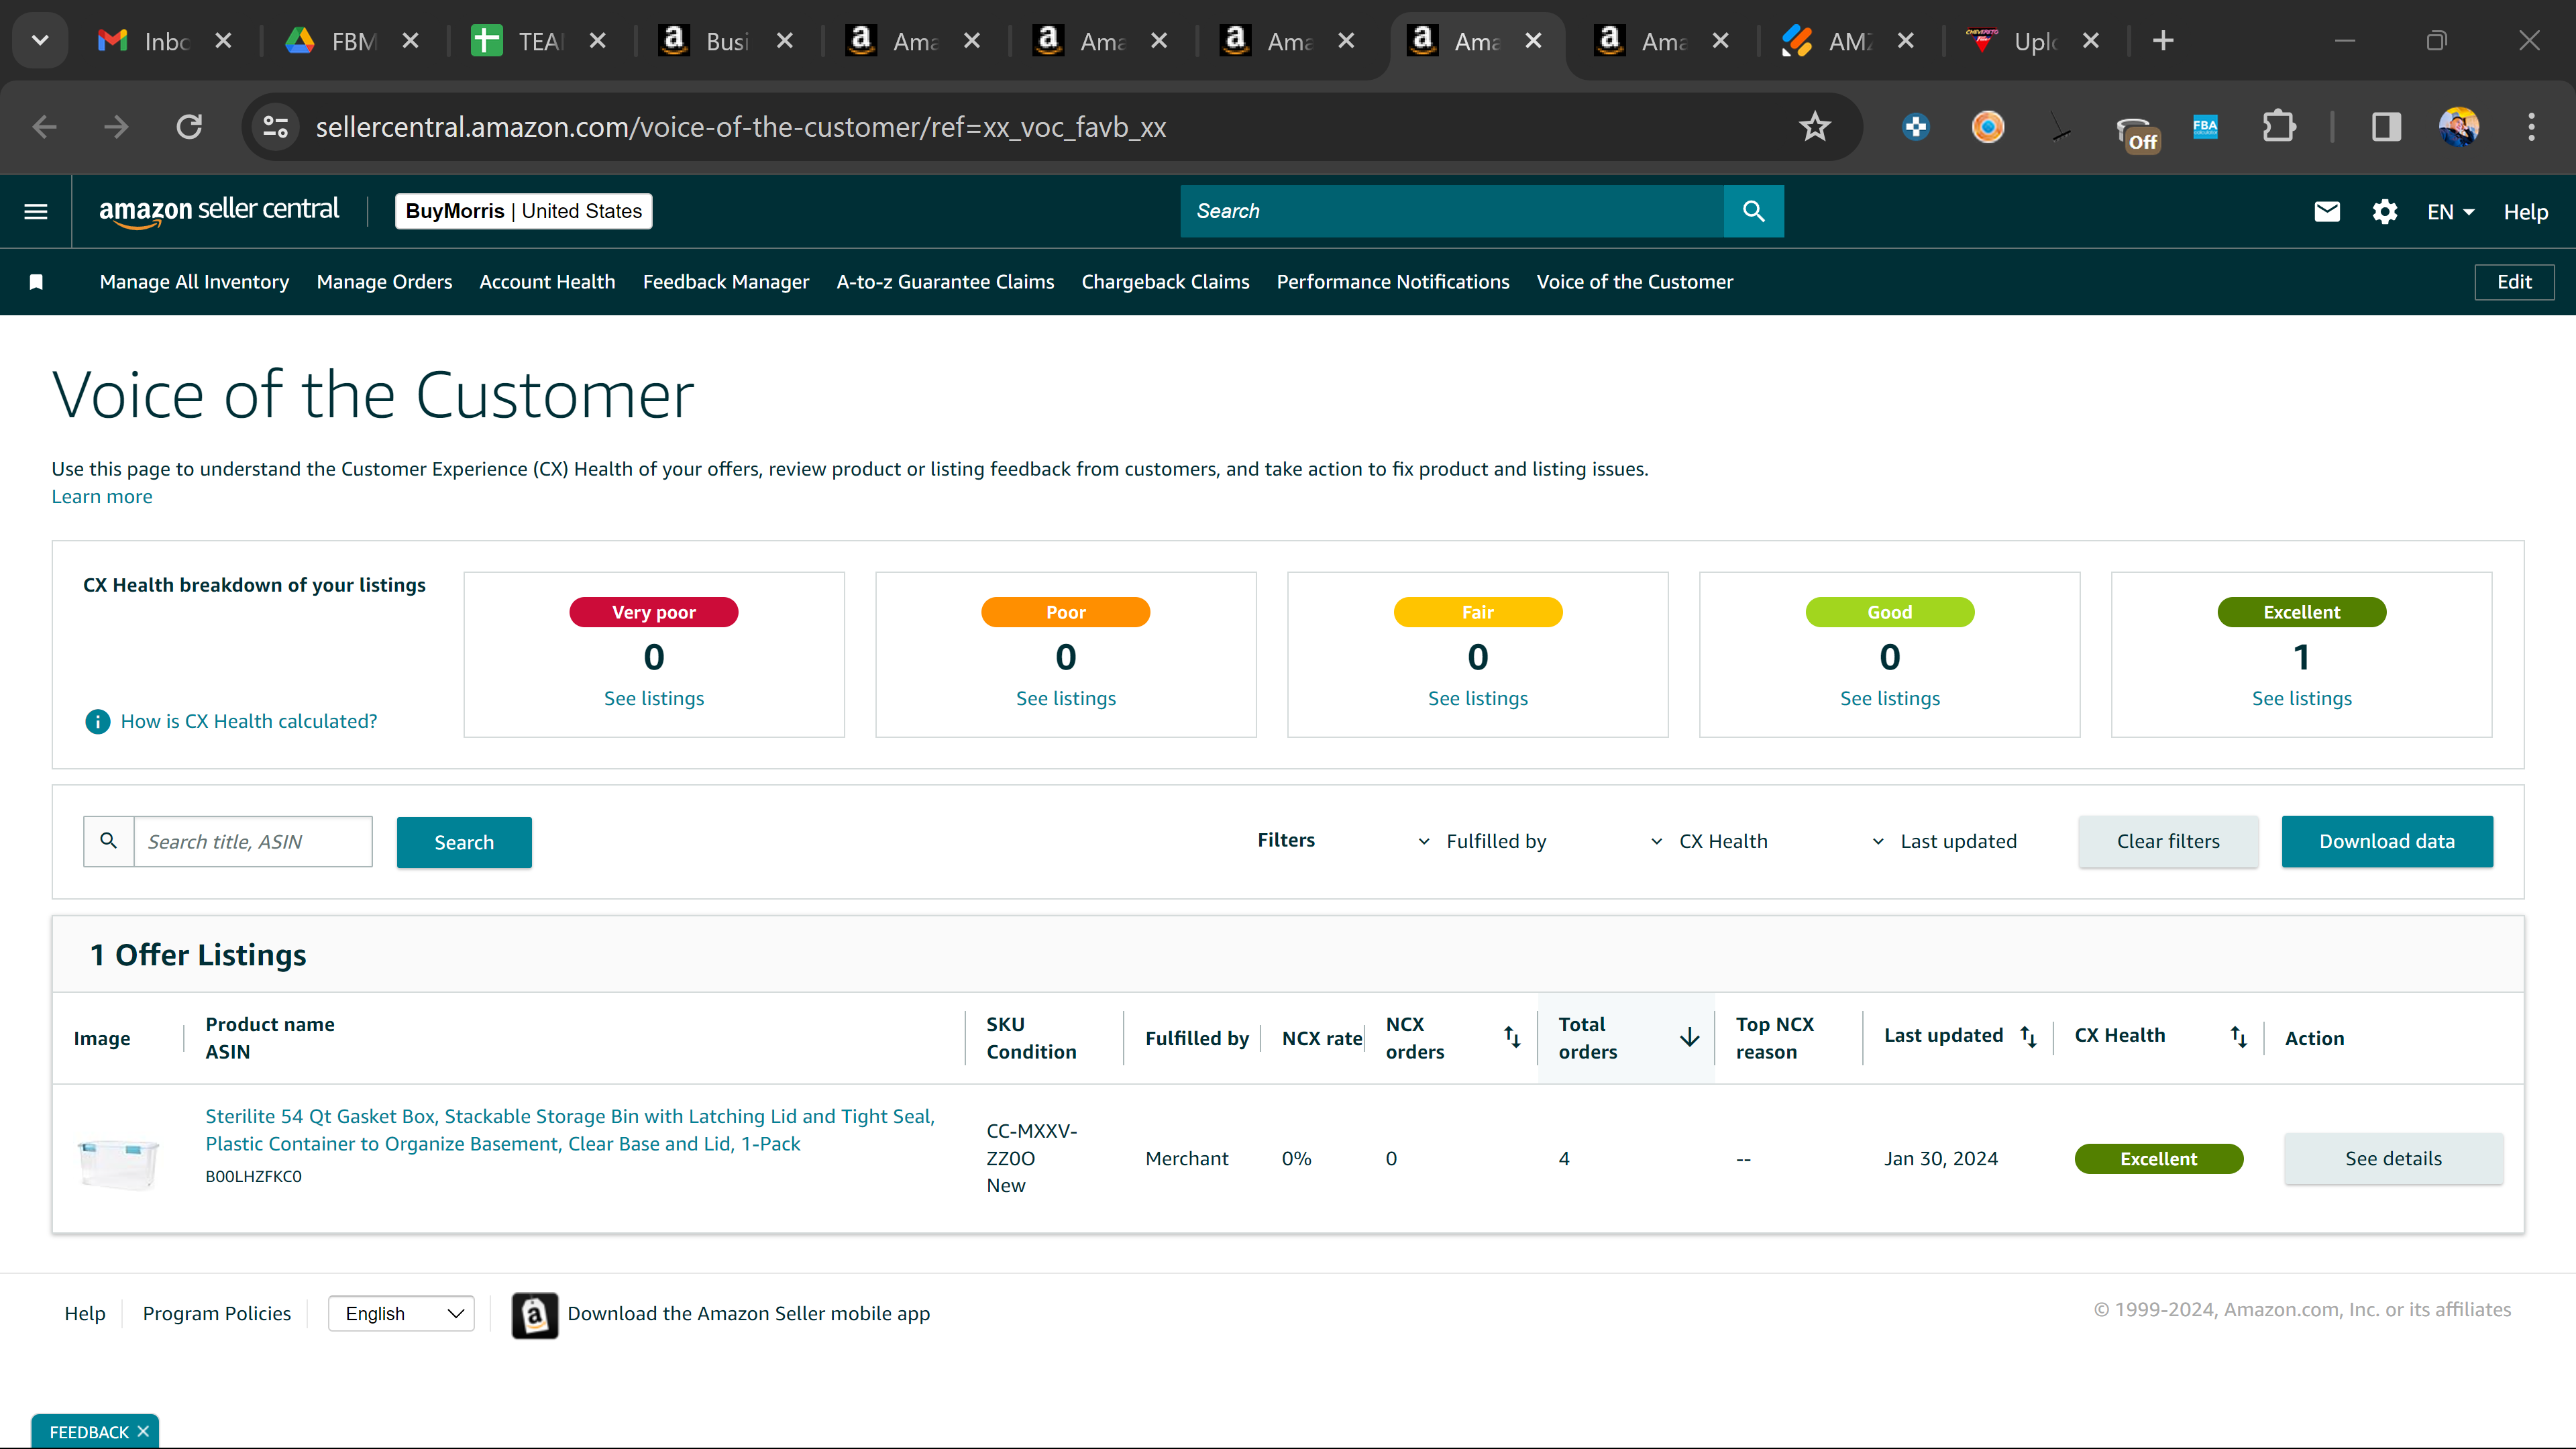View site information icon in address bar
The width and height of the screenshot is (2576, 1449).
click(275, 127)
